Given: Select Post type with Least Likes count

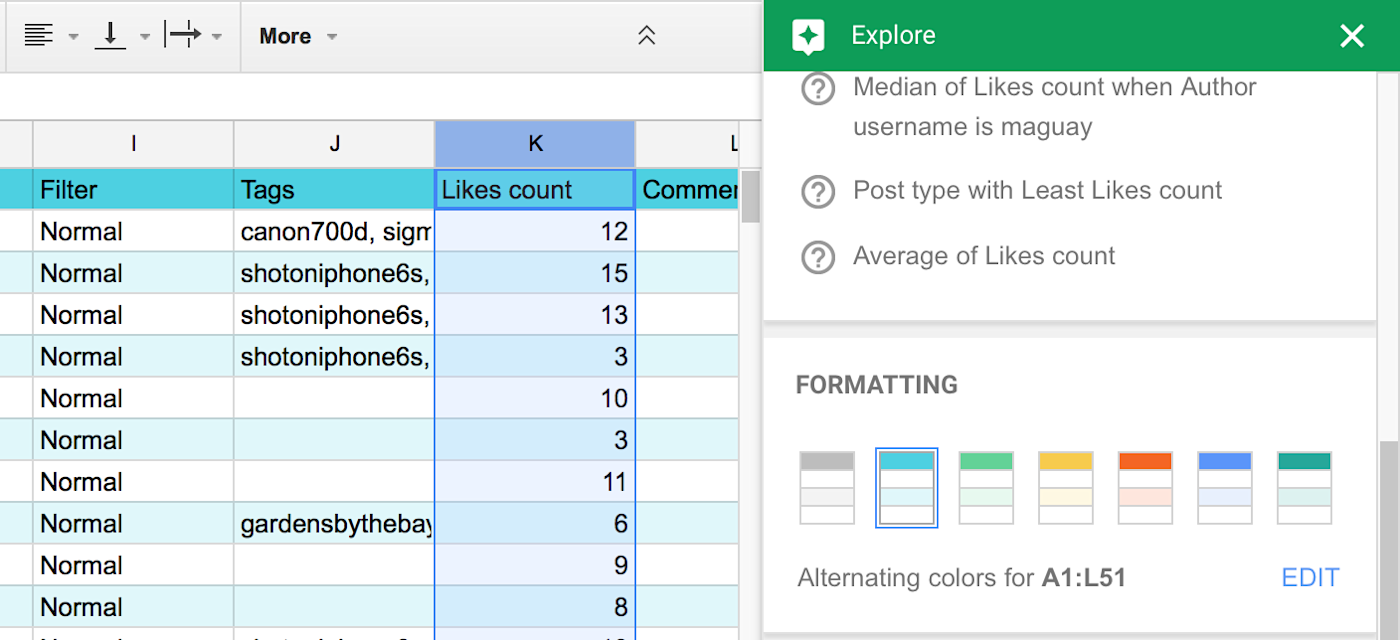Looking at the screenshot, I should pyautogui.click(x=1037, y=191).
